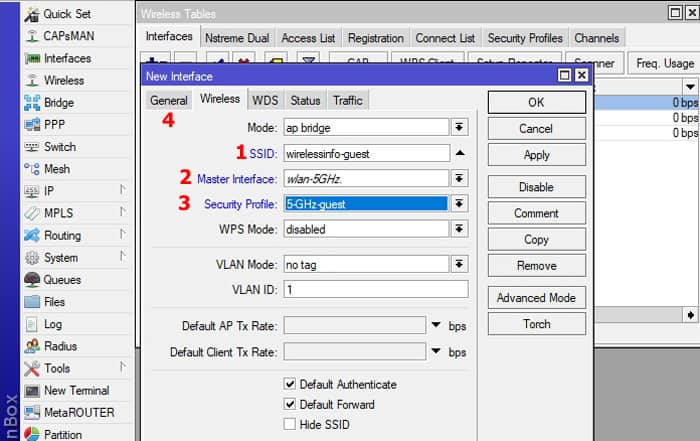Open the Registration tab in Wireless Tables

[x=375, y=38]
